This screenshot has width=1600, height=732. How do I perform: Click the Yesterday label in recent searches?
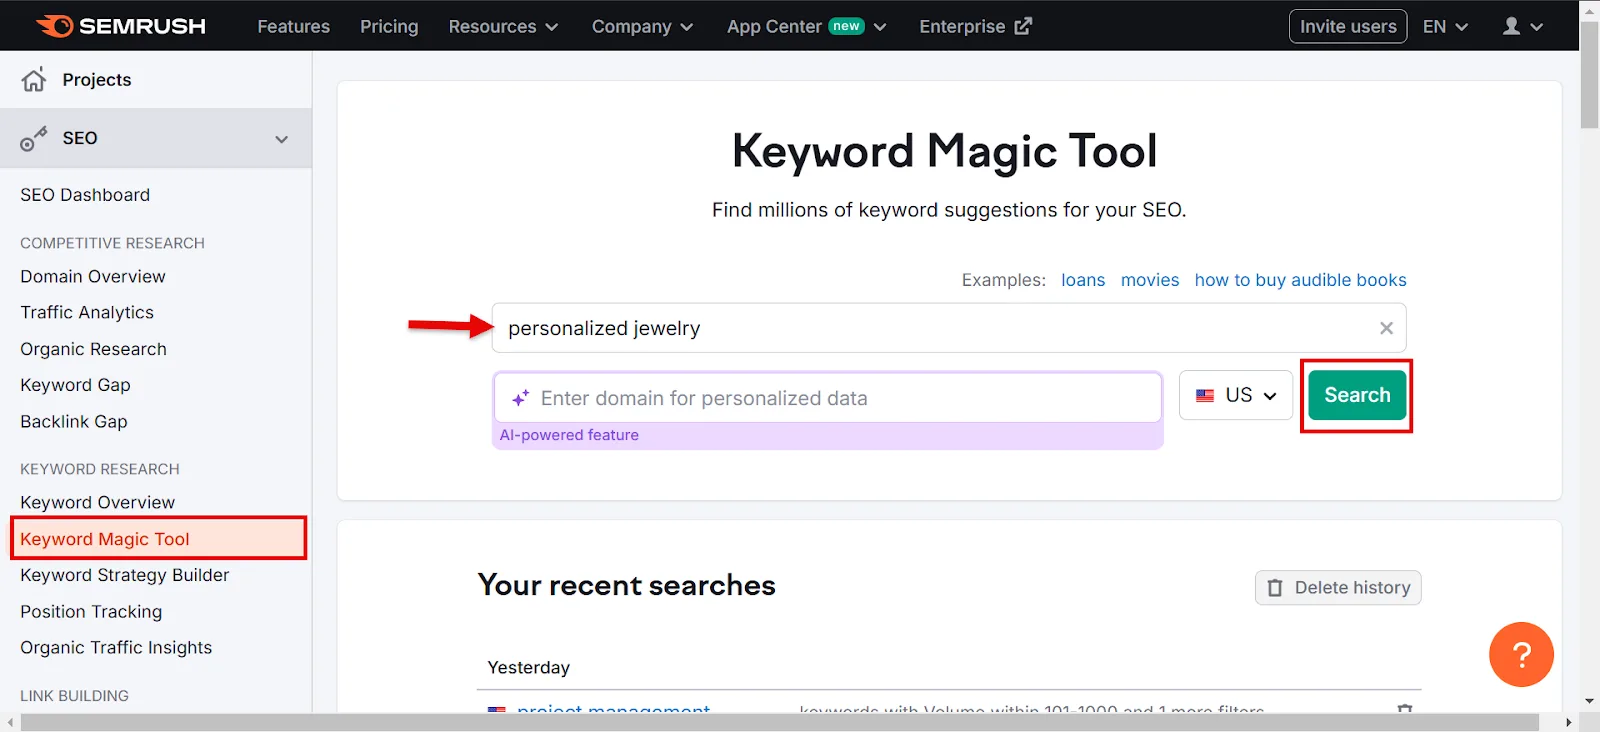(x=528, y=668)
